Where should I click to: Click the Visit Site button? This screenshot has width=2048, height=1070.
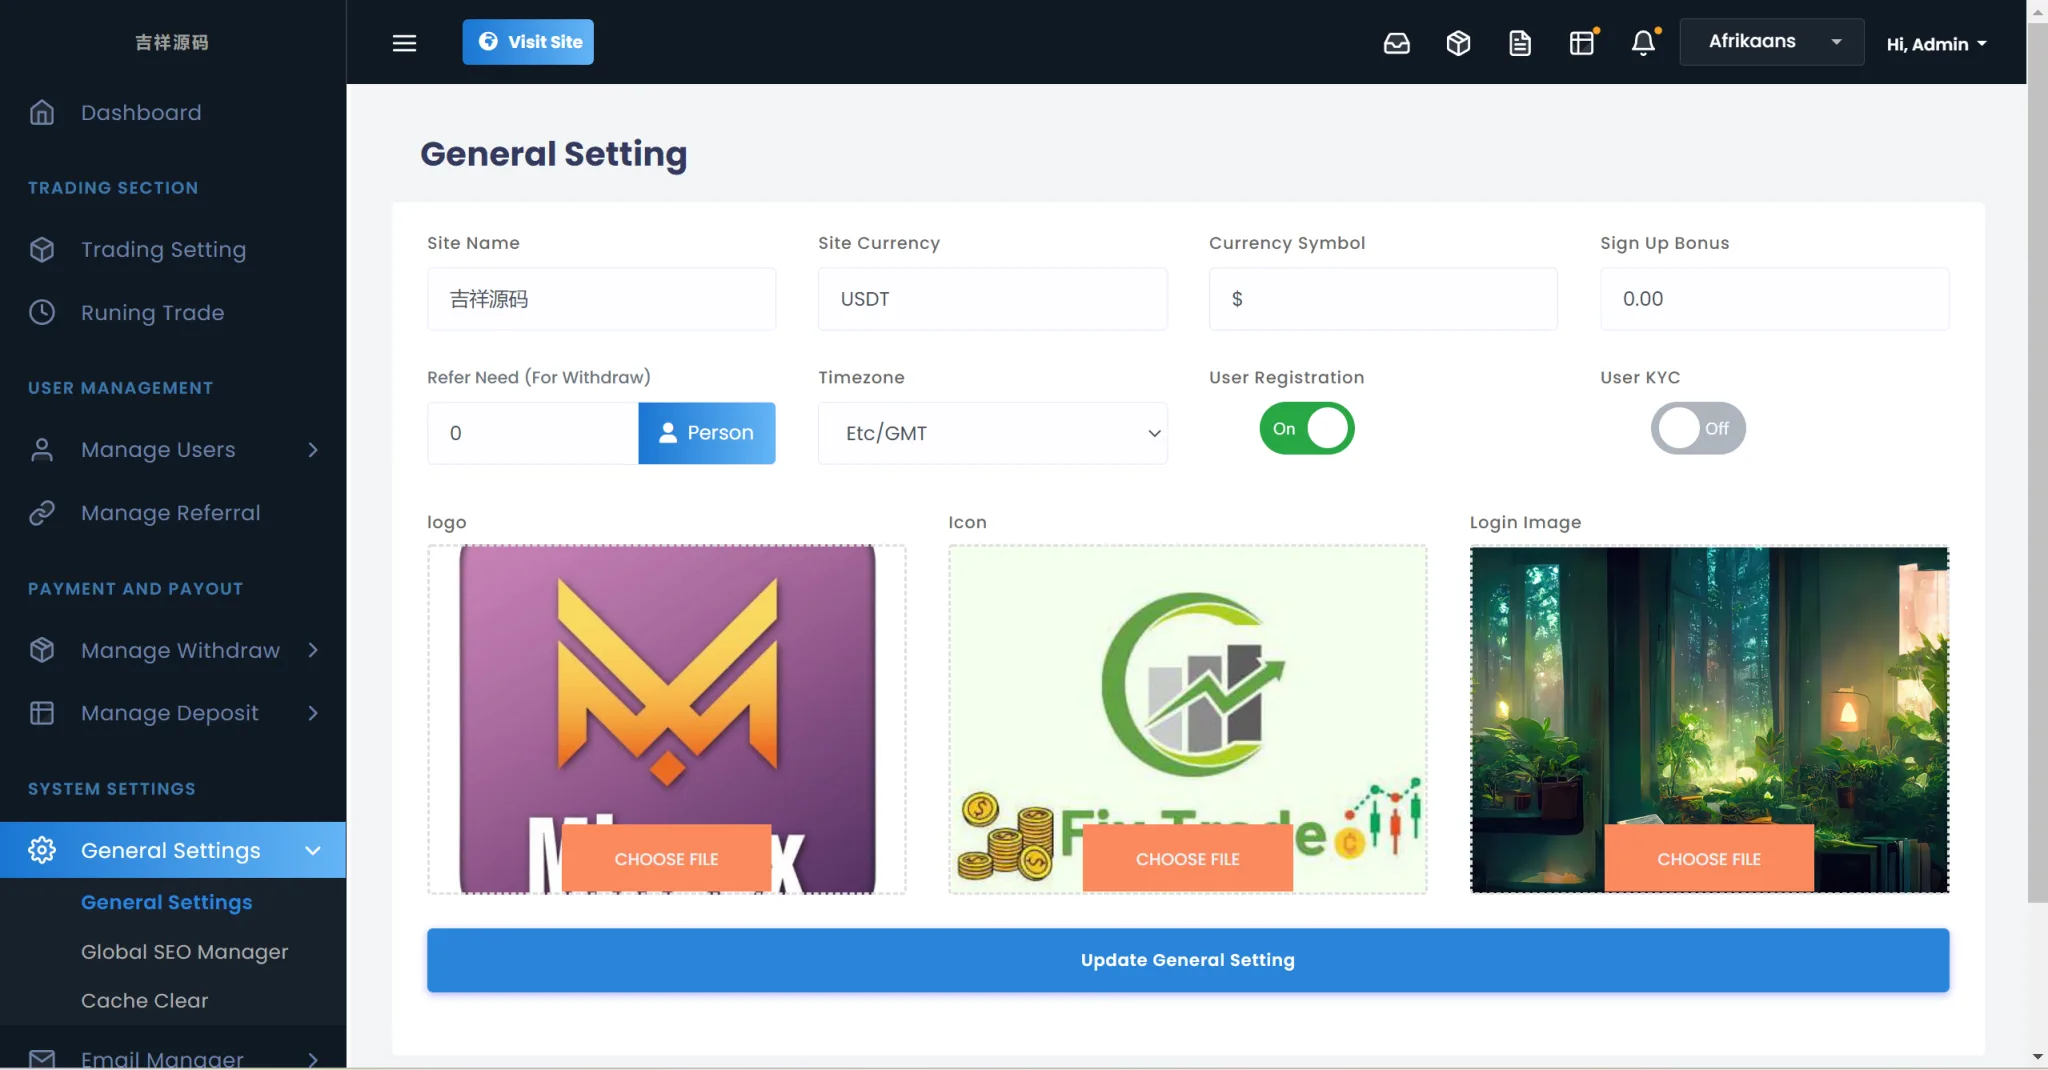coord(528,42)
